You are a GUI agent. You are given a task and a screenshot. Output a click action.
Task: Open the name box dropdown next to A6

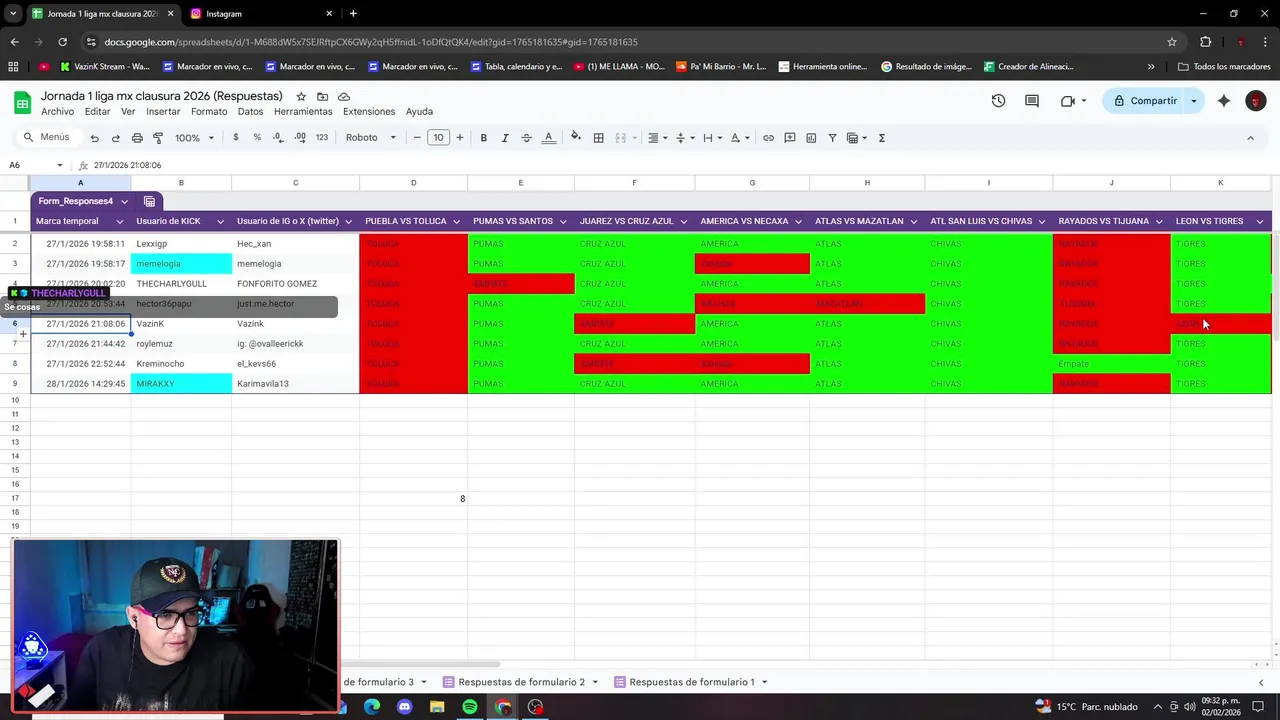pos(60,165)
